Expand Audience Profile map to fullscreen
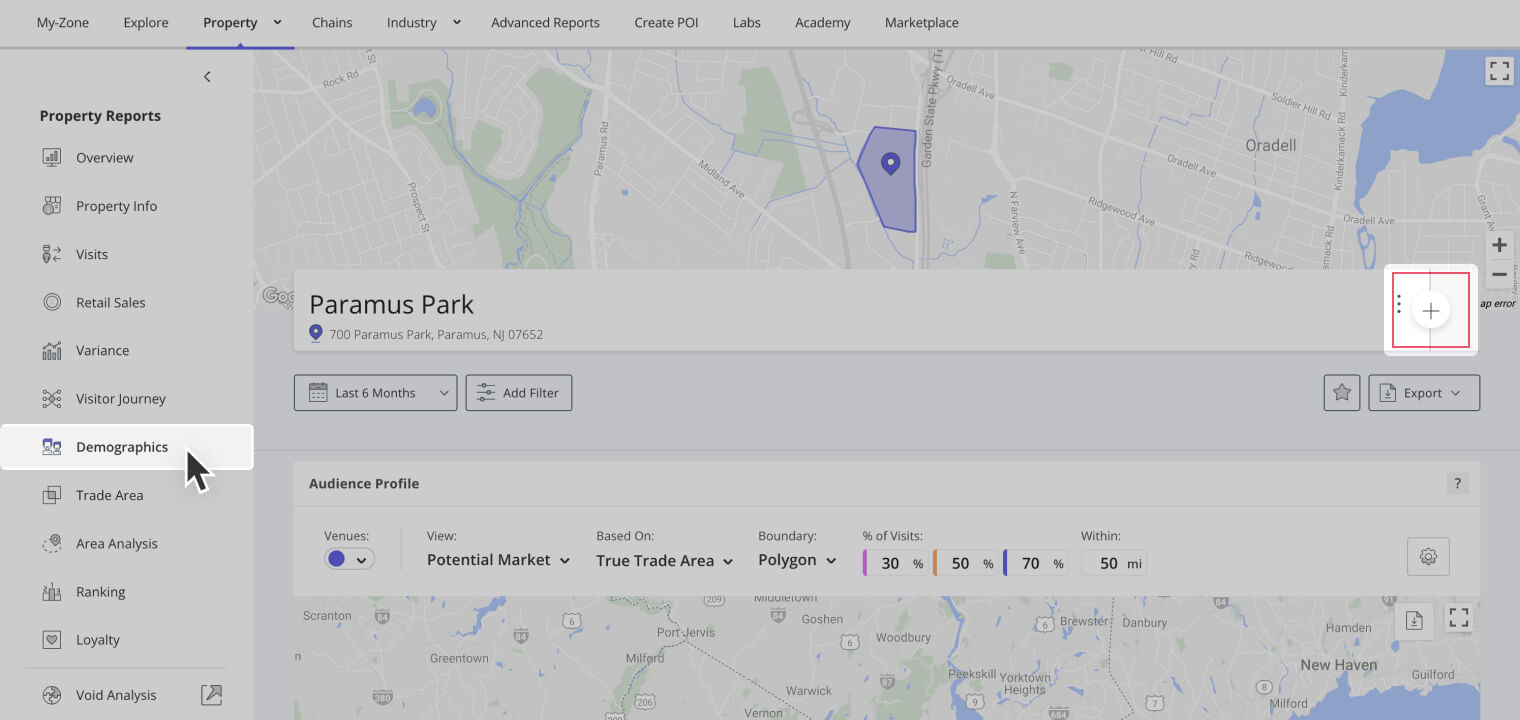1520x720 pixels. pos(1459,619)
